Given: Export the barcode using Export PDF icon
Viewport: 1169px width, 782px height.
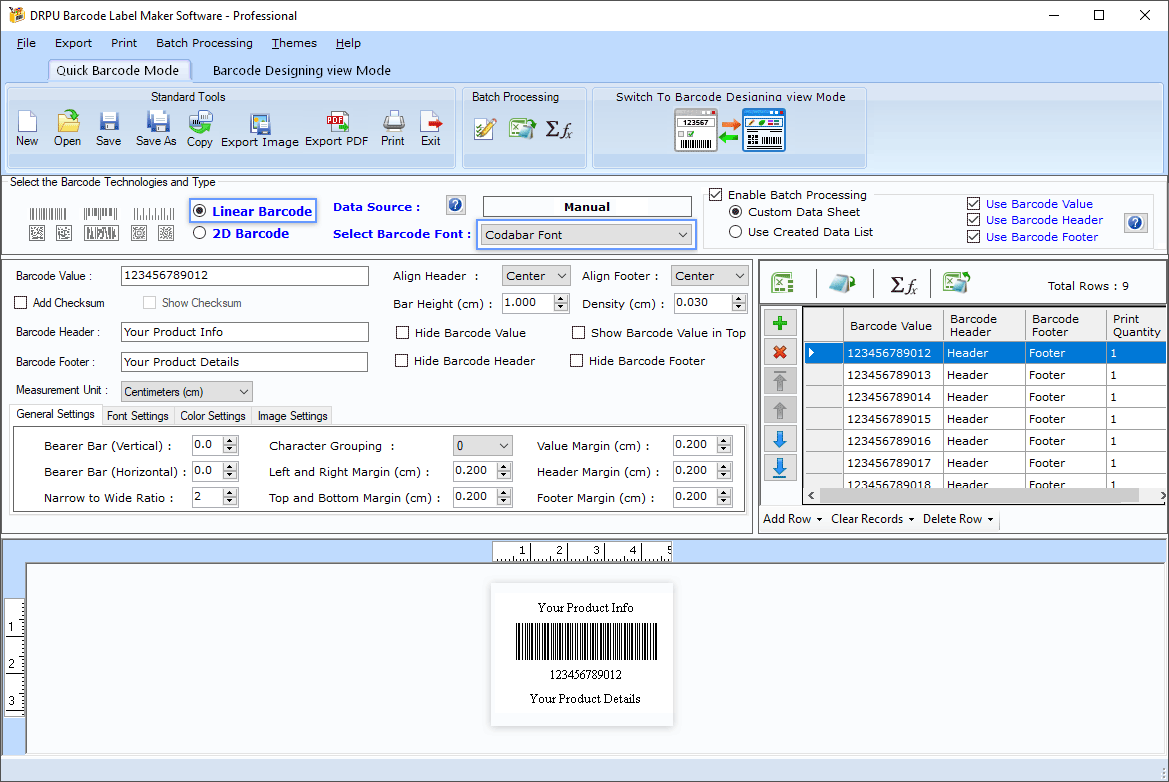Looking at the screenshot, I should [x=336, y=128].
